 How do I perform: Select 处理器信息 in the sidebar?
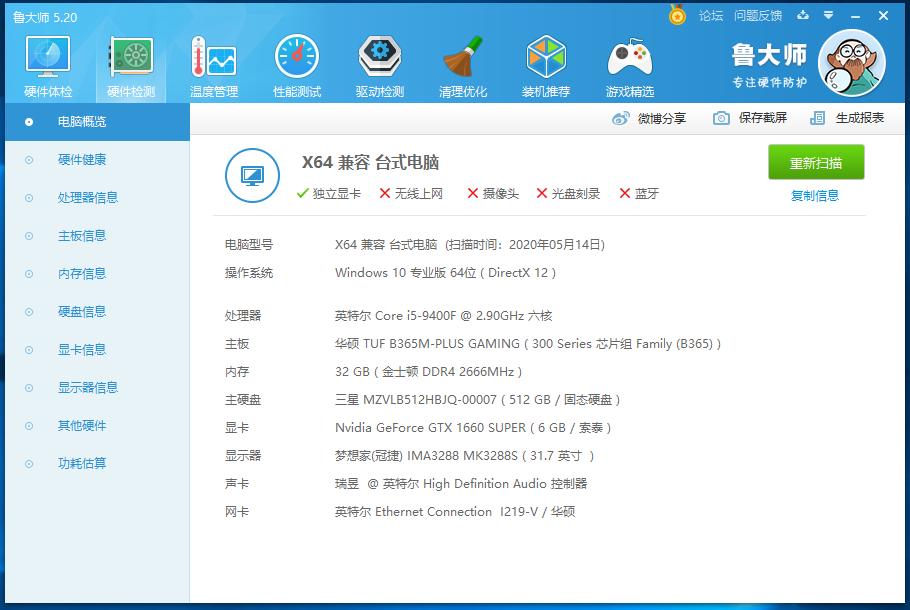pos(90,197)
